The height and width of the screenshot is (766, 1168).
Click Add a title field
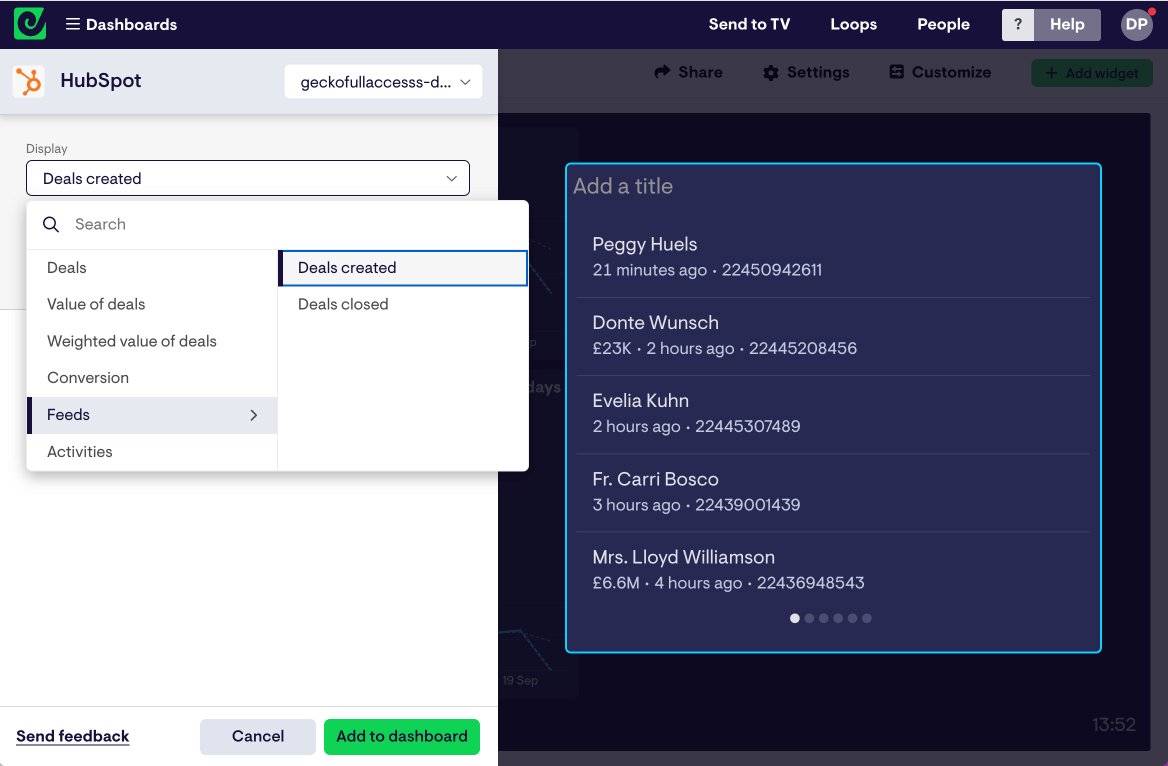coord(623,186)
